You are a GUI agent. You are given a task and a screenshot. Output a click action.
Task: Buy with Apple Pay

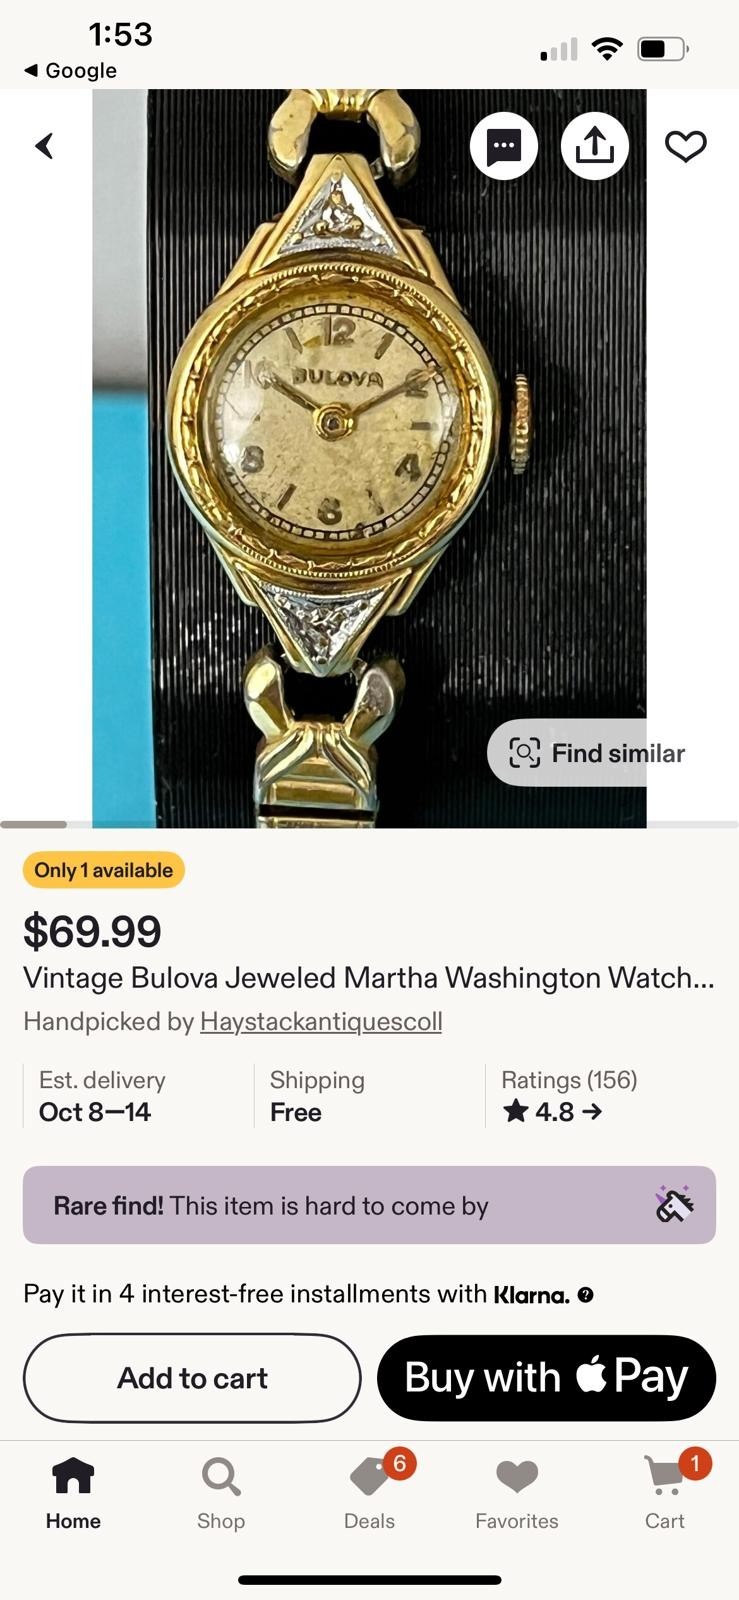point(546,1378)
